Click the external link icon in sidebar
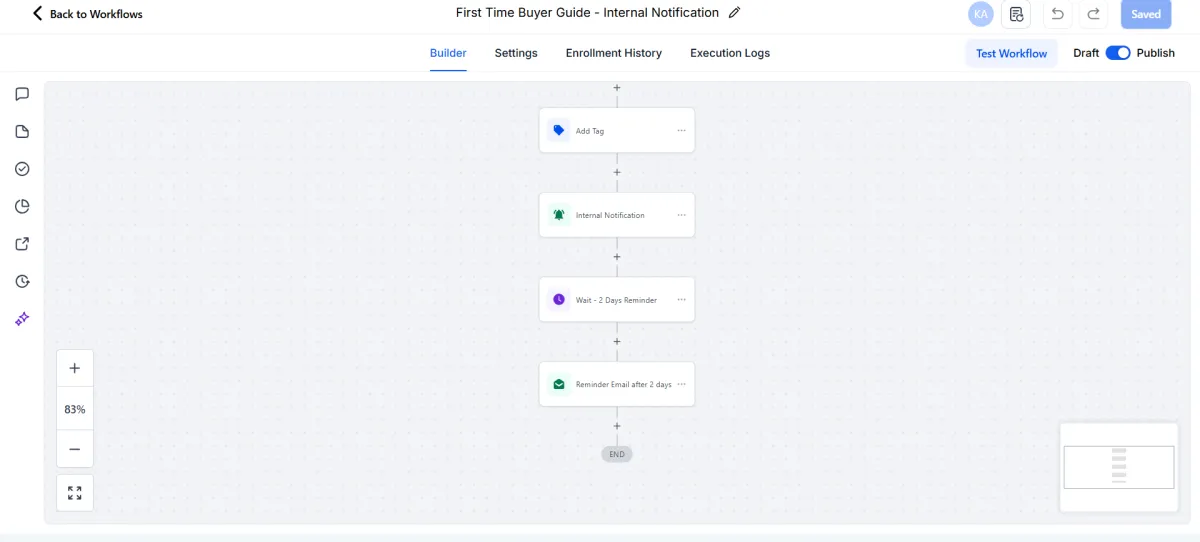 coord(22,244)
